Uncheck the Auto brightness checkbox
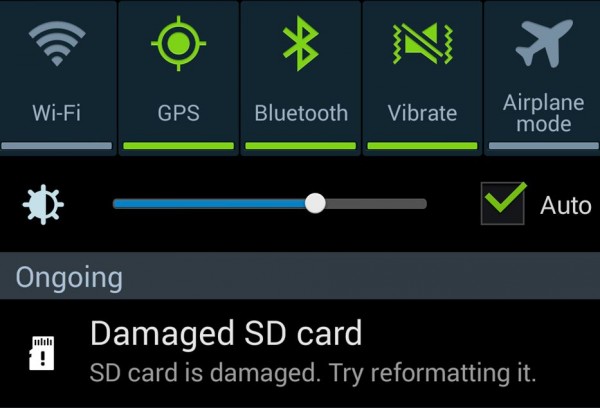600x408 pixels. [502, 204]
